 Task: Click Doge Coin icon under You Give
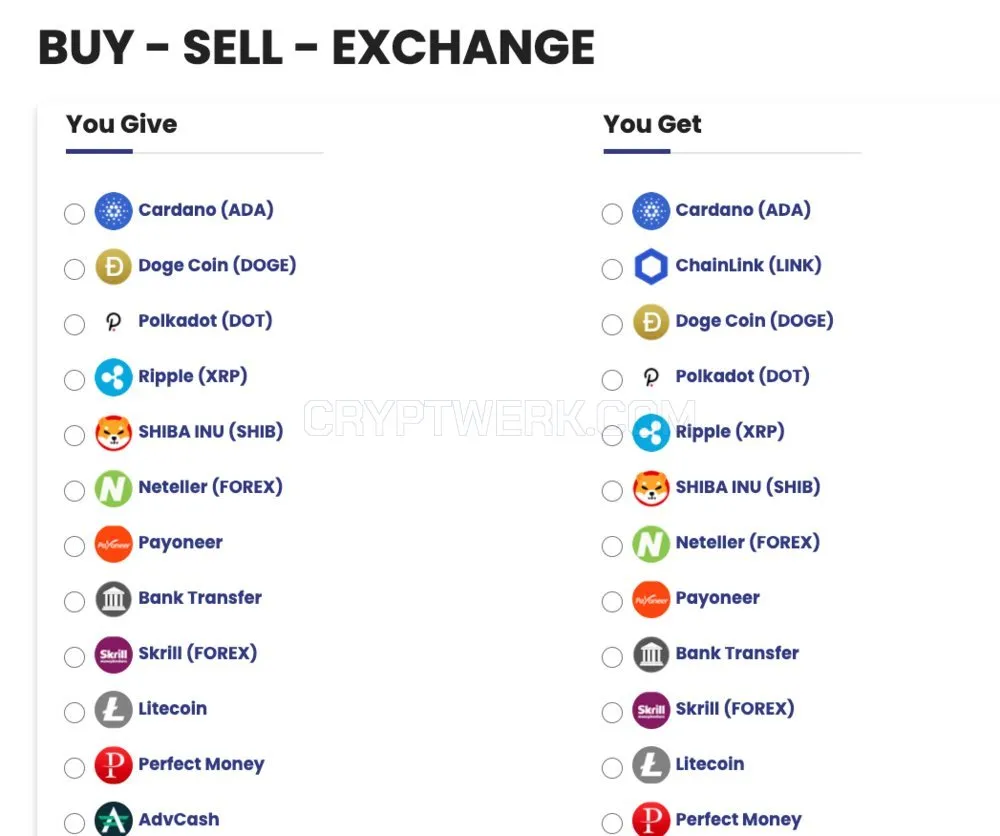(x=114, y=267)
